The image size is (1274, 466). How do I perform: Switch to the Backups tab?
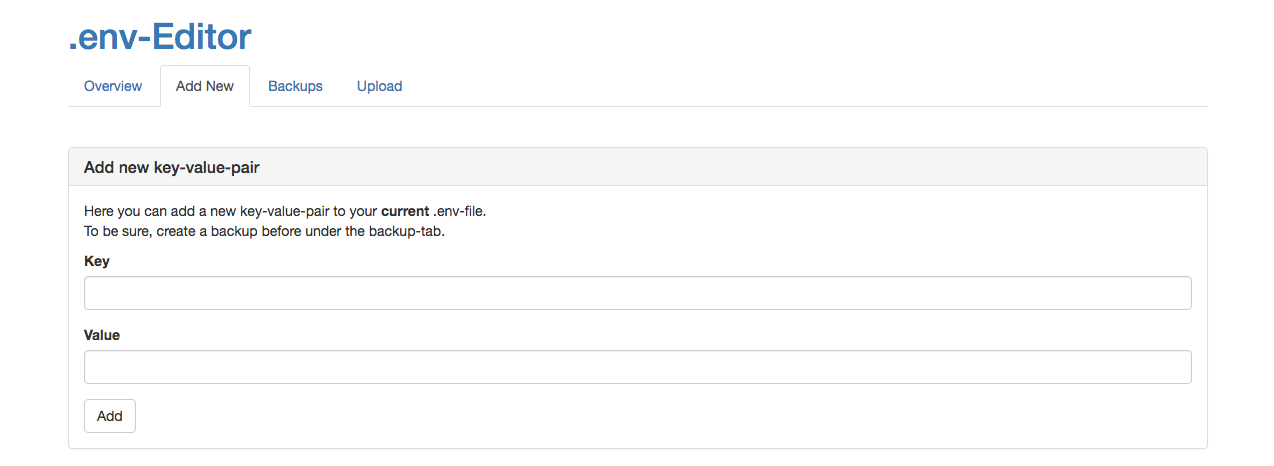point(295,86)
